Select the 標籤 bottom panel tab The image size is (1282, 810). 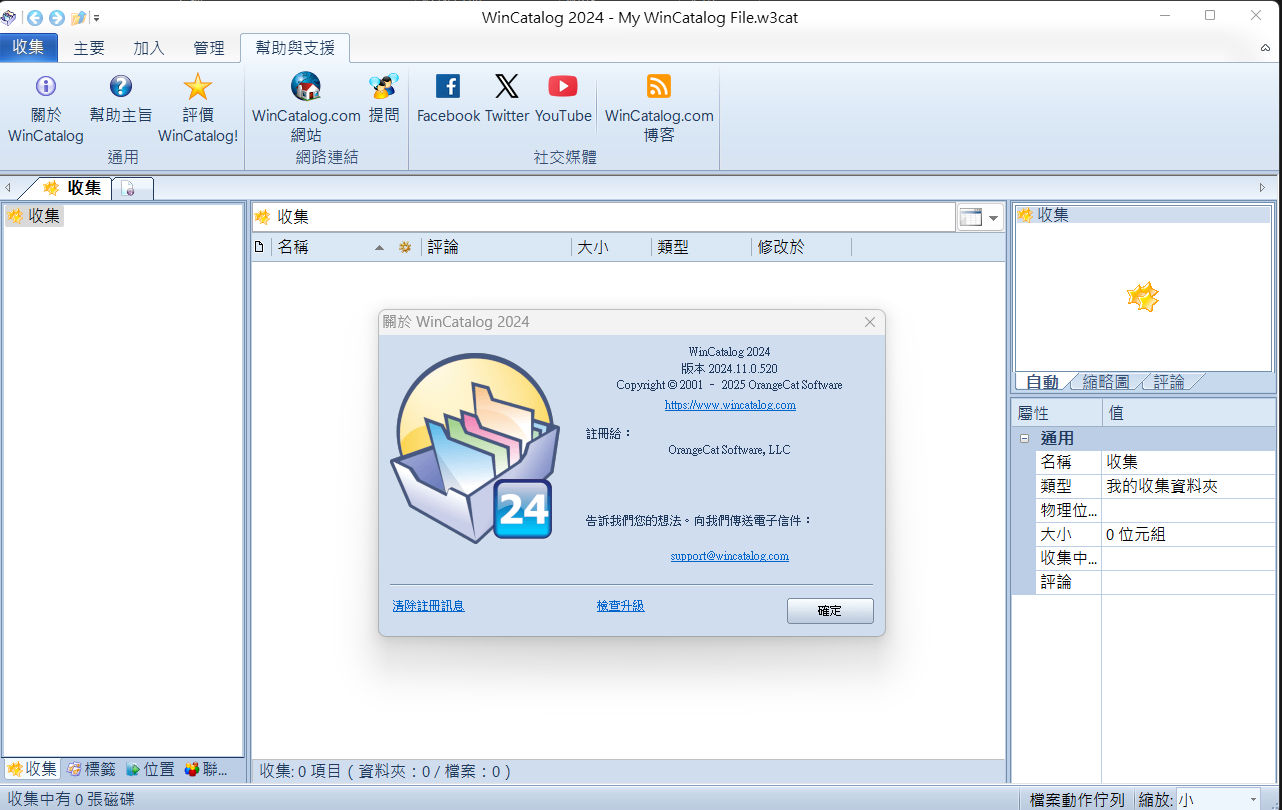click(91, 769)
